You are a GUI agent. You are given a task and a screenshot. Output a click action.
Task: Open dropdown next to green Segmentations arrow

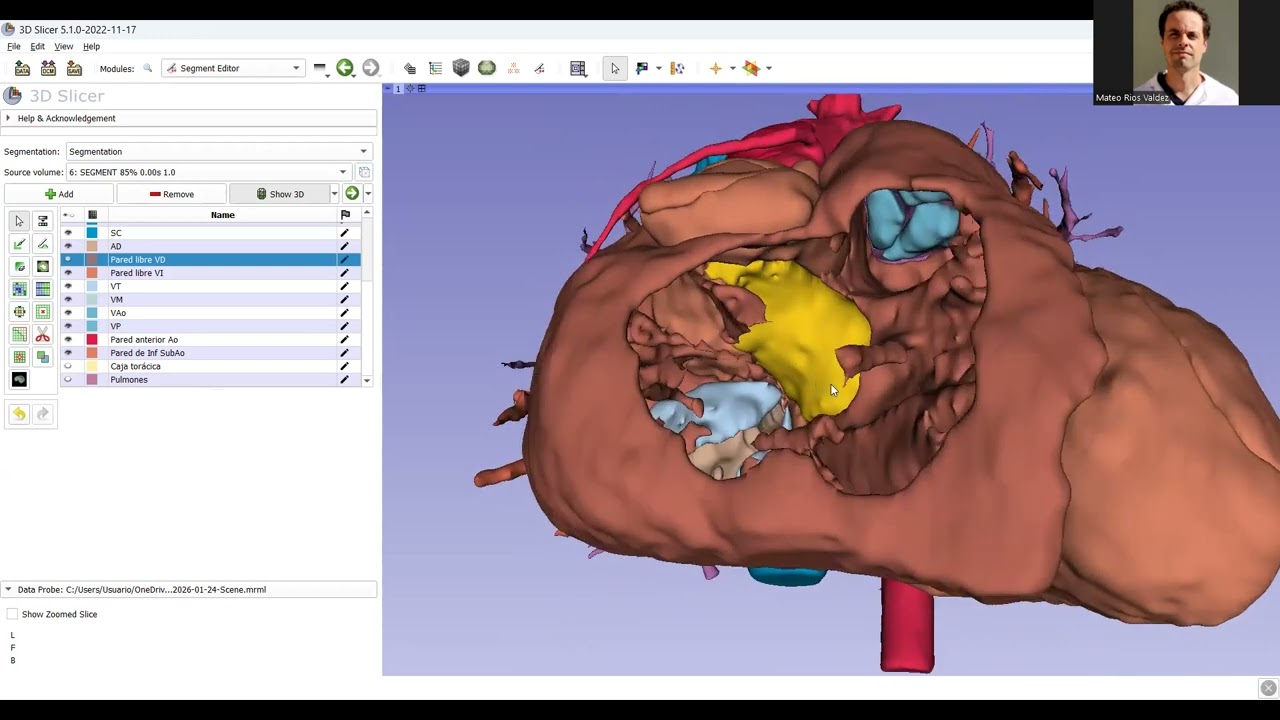pos(368,194)
